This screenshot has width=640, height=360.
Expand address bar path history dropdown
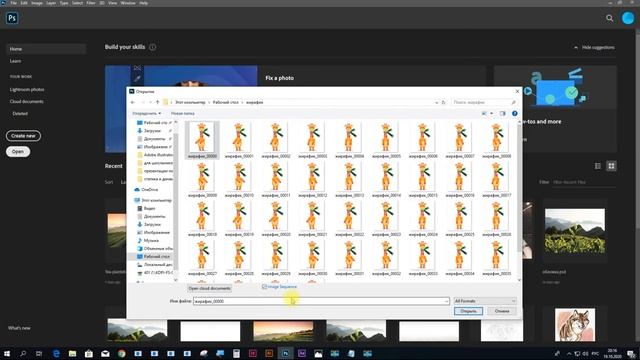436,102
